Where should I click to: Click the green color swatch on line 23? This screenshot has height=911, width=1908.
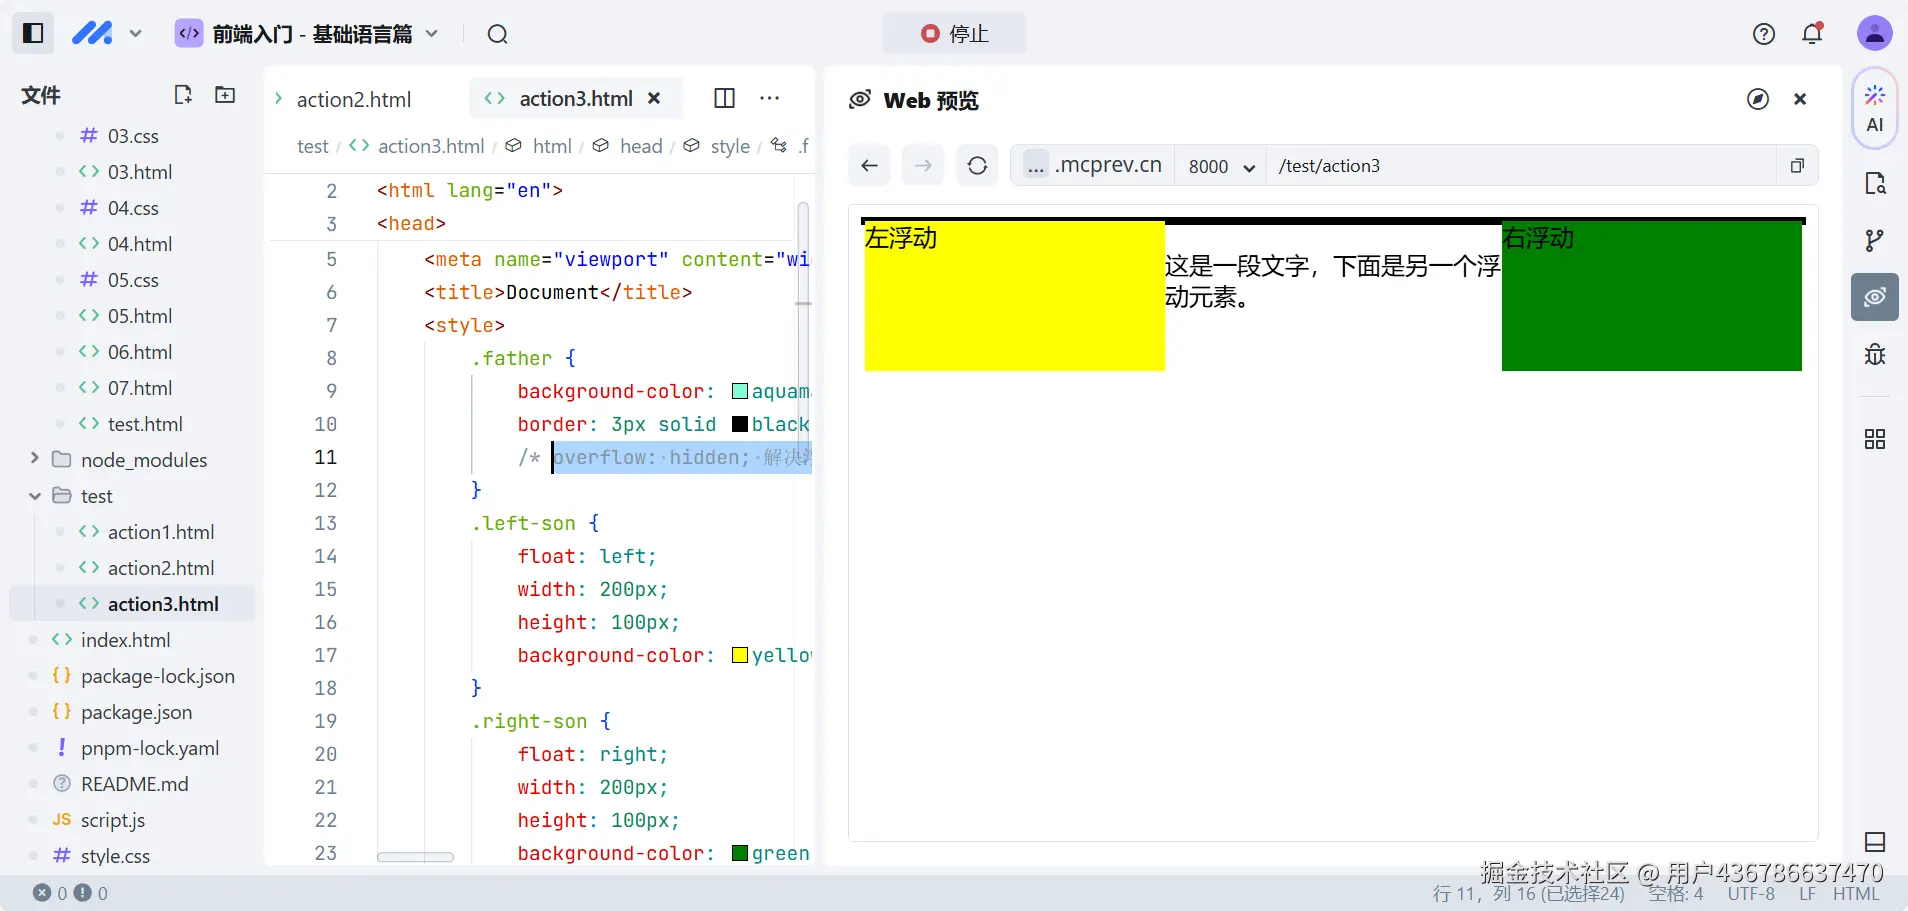(x=740, y=853)
